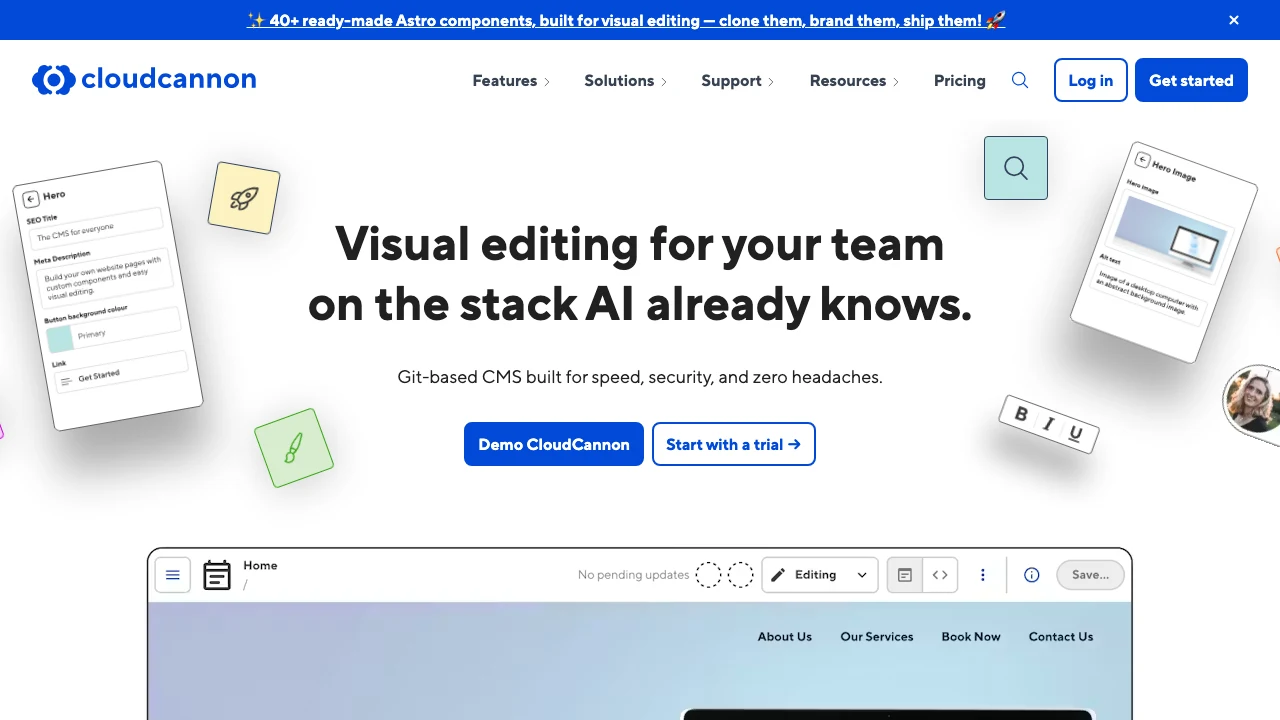Screen dimensions: 1280x720
Task: Open the editor three-dot more options menu
Action: [983, 575]
